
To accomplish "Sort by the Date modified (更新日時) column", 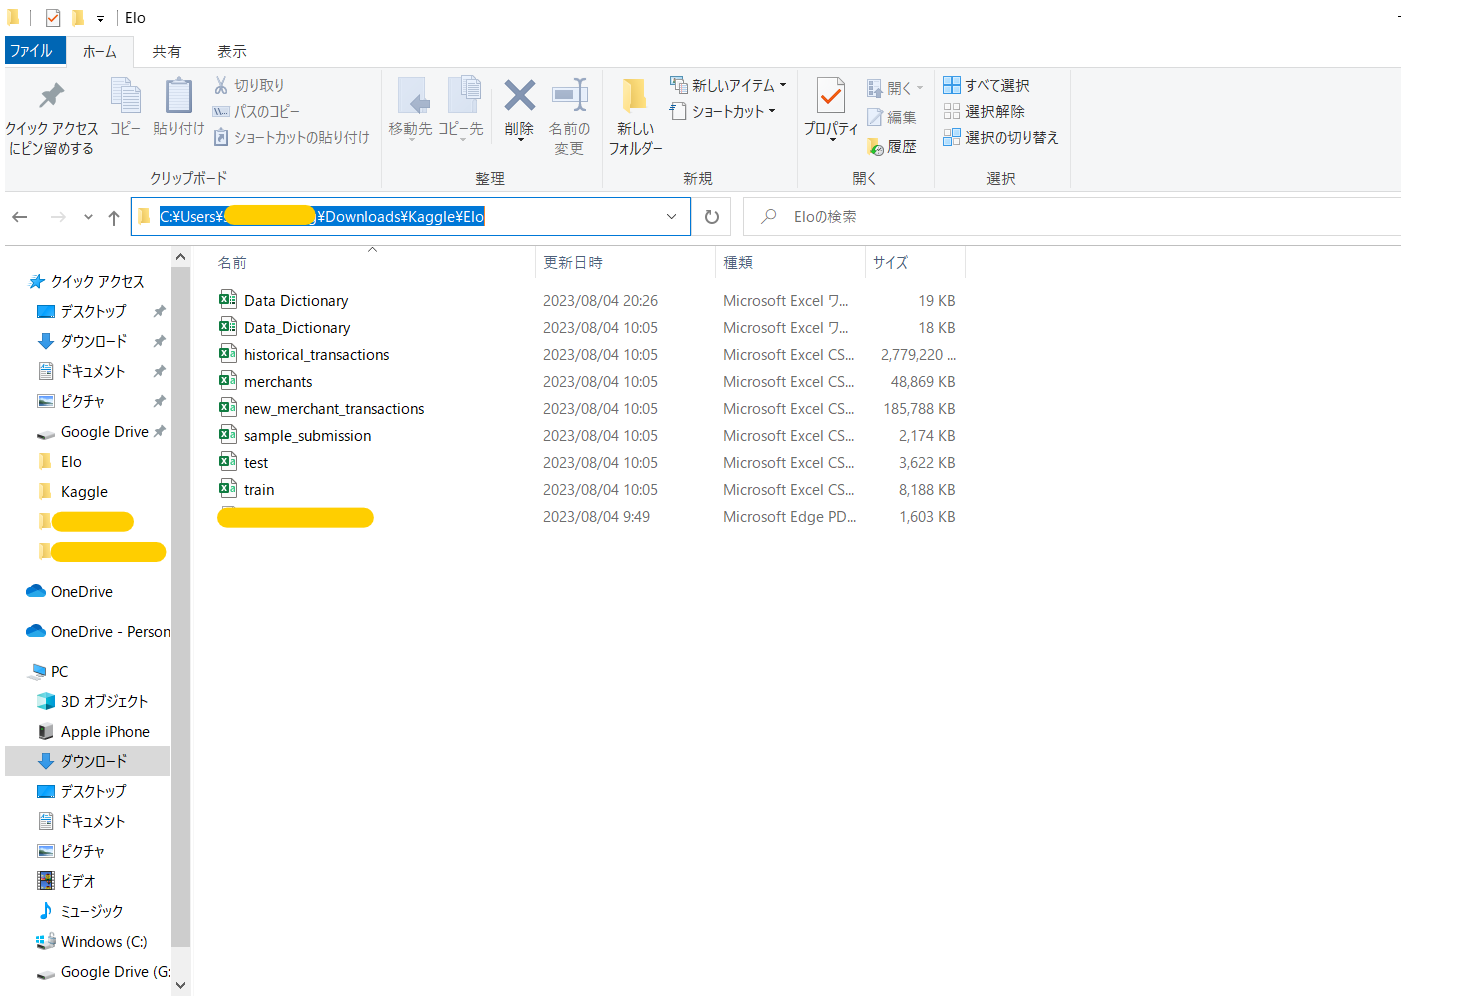I will click(573, 263).
